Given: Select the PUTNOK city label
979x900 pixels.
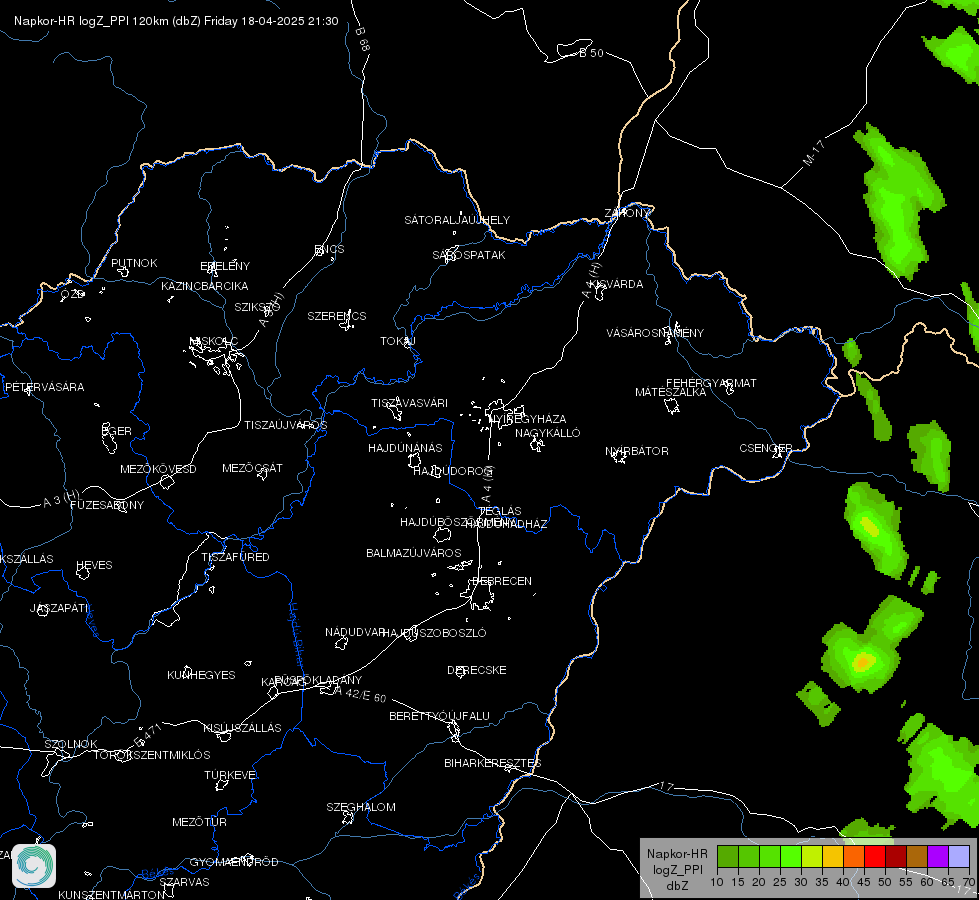Looking at the screenshot, I should [x=134, y=263].
